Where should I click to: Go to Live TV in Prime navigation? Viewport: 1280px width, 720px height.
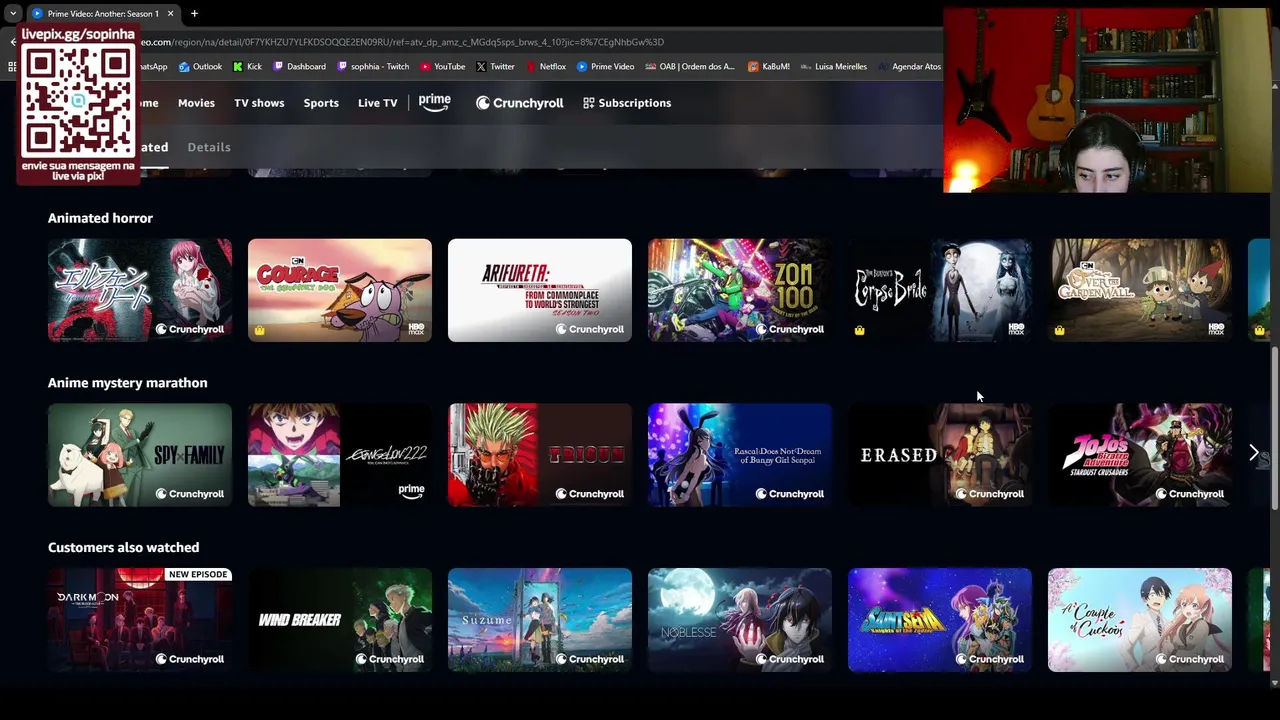[x=377, y=103]
